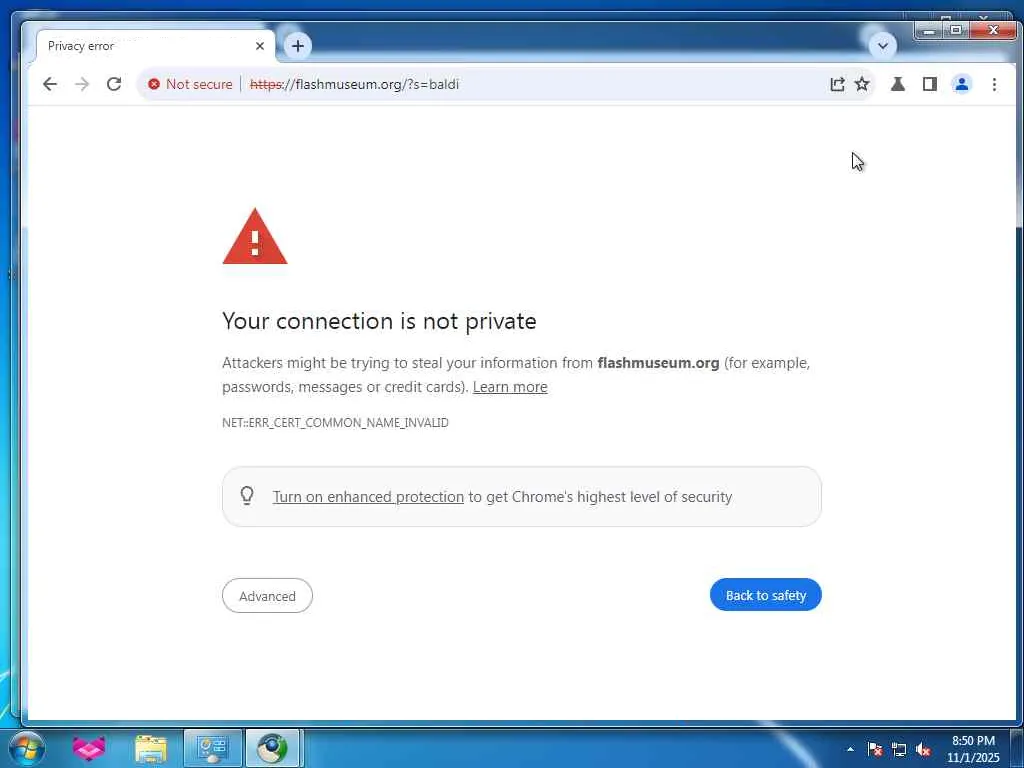Bookmark this page with the star icon
The image size is (1024, 768).
(x=862, y=84)
